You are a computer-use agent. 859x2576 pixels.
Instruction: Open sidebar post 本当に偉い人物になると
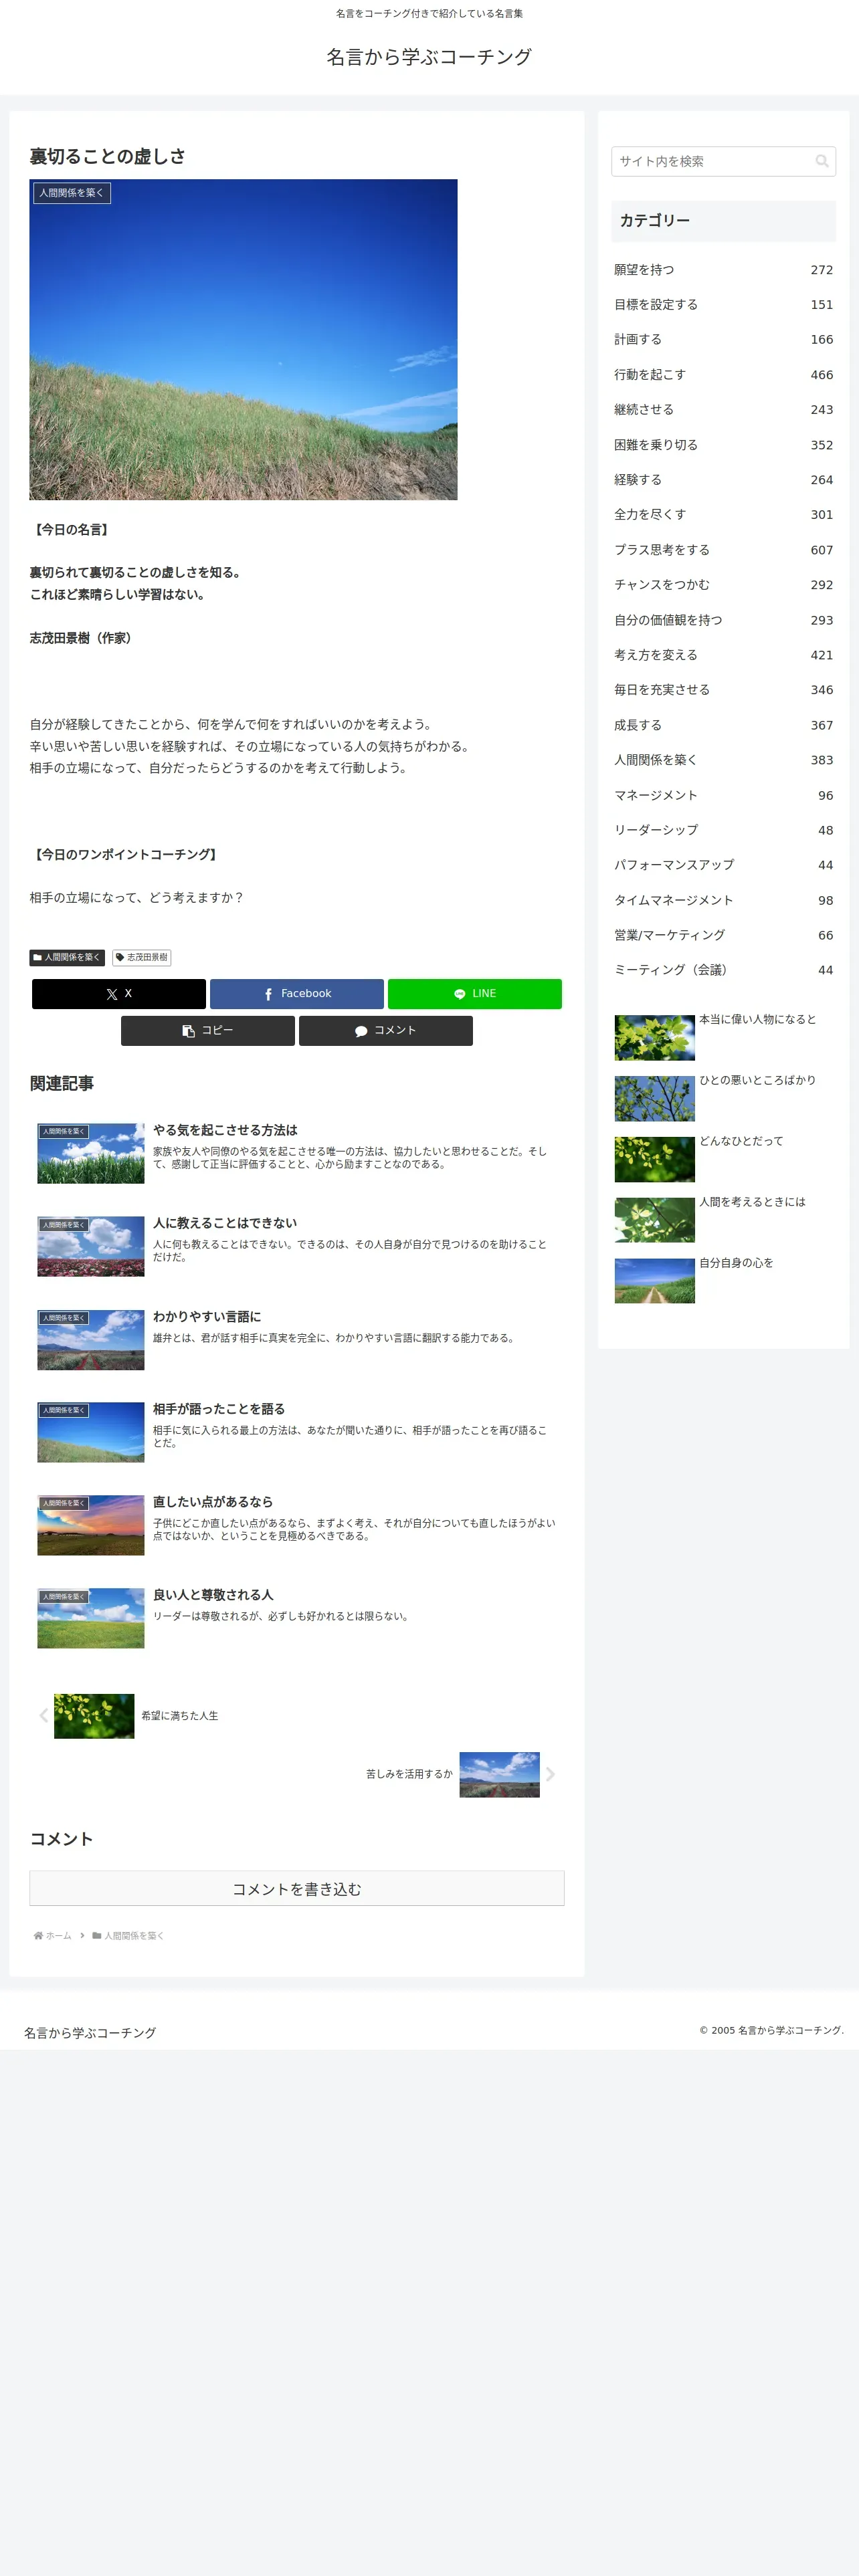(x=723, y=1038)
